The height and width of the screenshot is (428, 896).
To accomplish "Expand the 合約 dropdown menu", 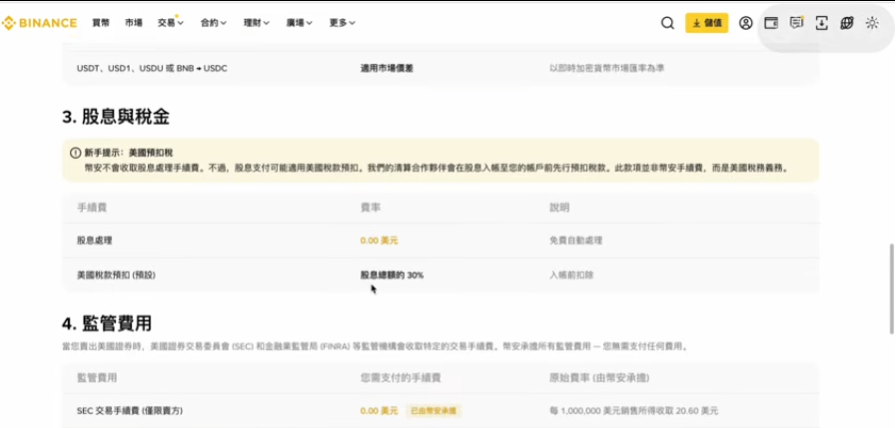I will pyautogui.click(x=214, y=23).
